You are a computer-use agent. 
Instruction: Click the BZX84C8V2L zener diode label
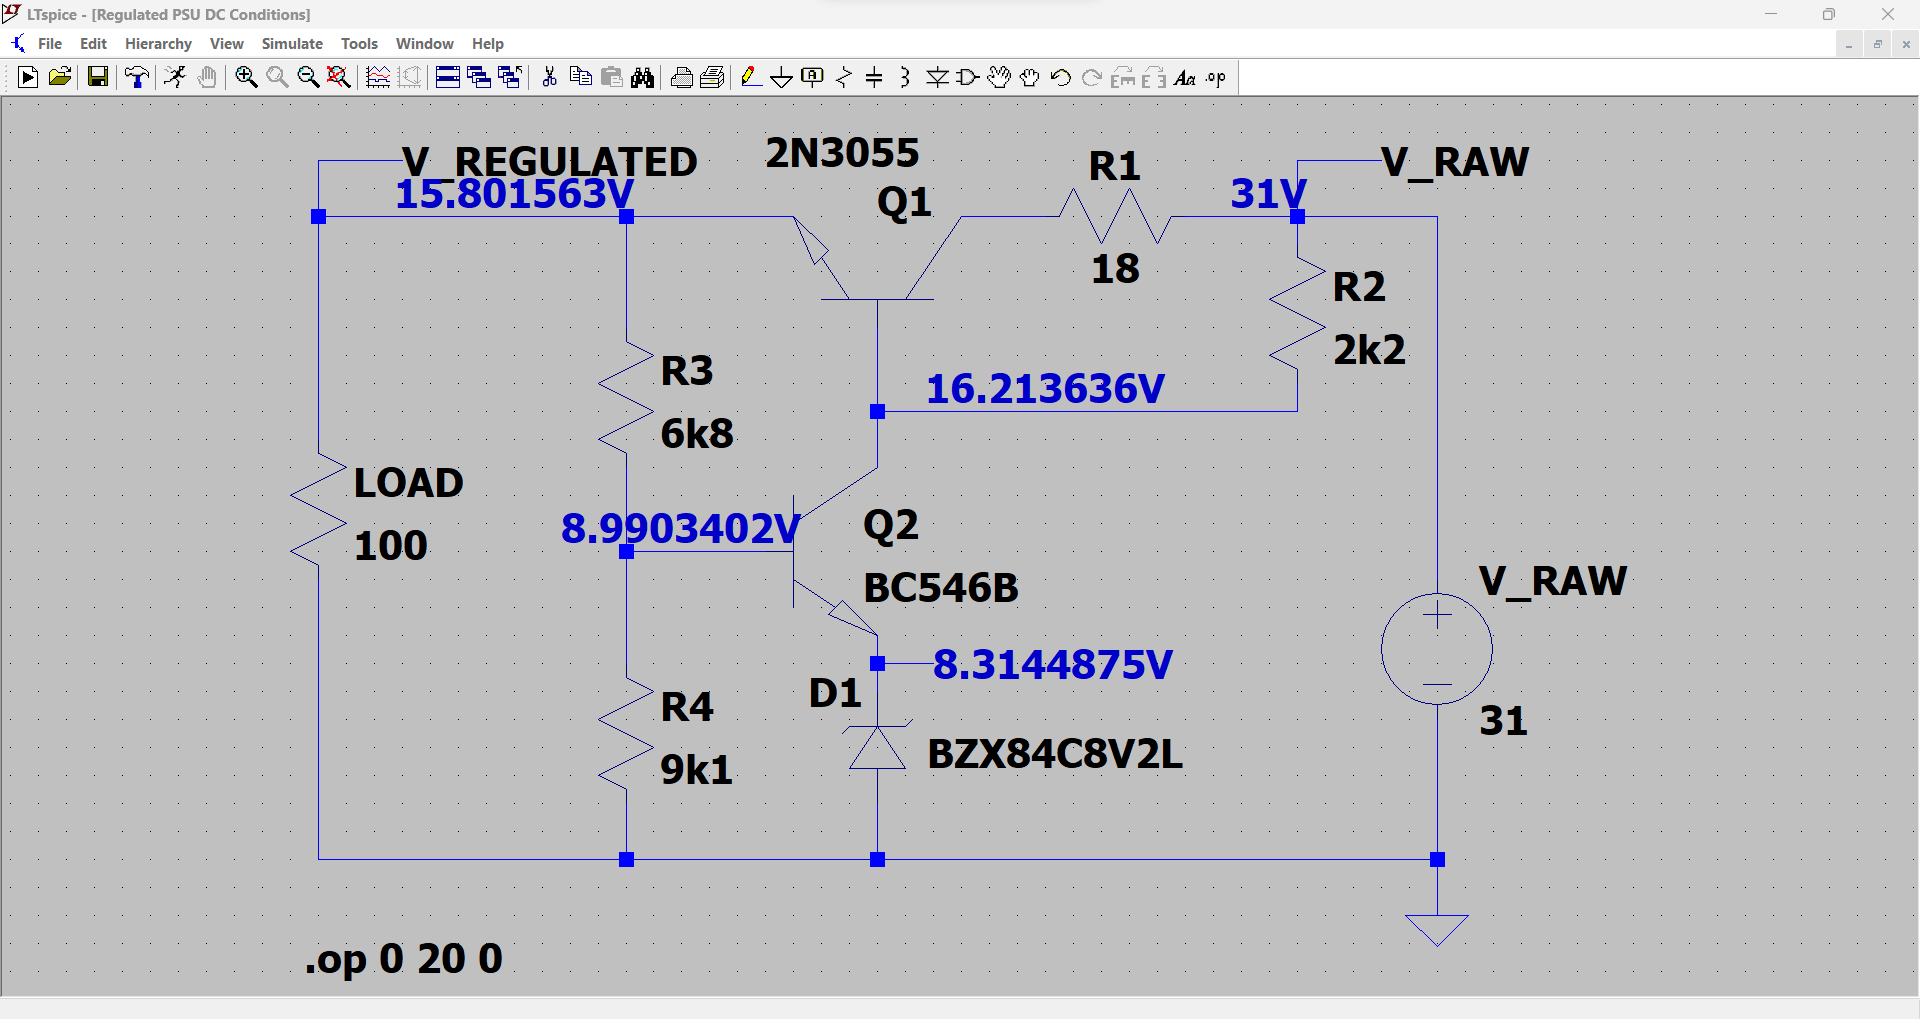[1055, 754]
